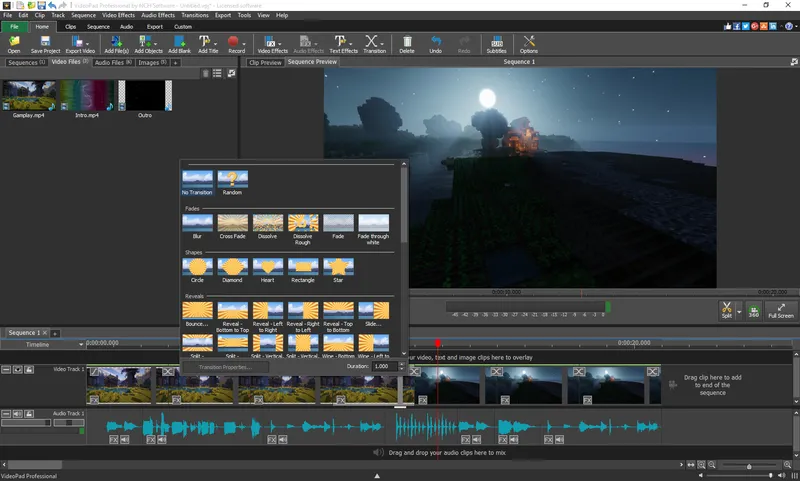Click the Split scissors icon

click(x=727, y=309)
